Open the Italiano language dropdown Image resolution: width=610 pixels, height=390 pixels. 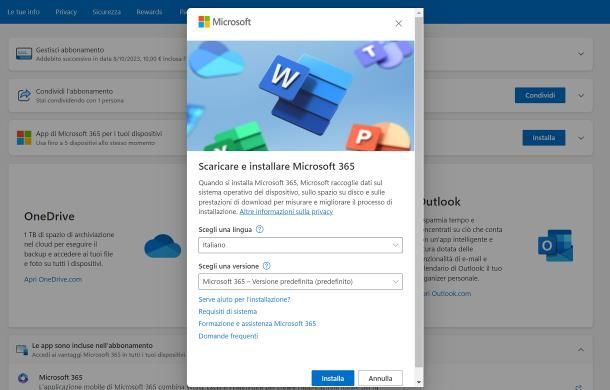point(300,245)
